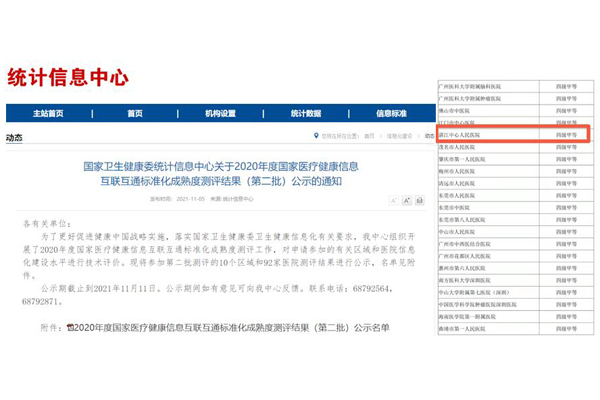Click table row 中山市人民医院
Viewport: 600px width, 400px height.
[x=516, y=232]
